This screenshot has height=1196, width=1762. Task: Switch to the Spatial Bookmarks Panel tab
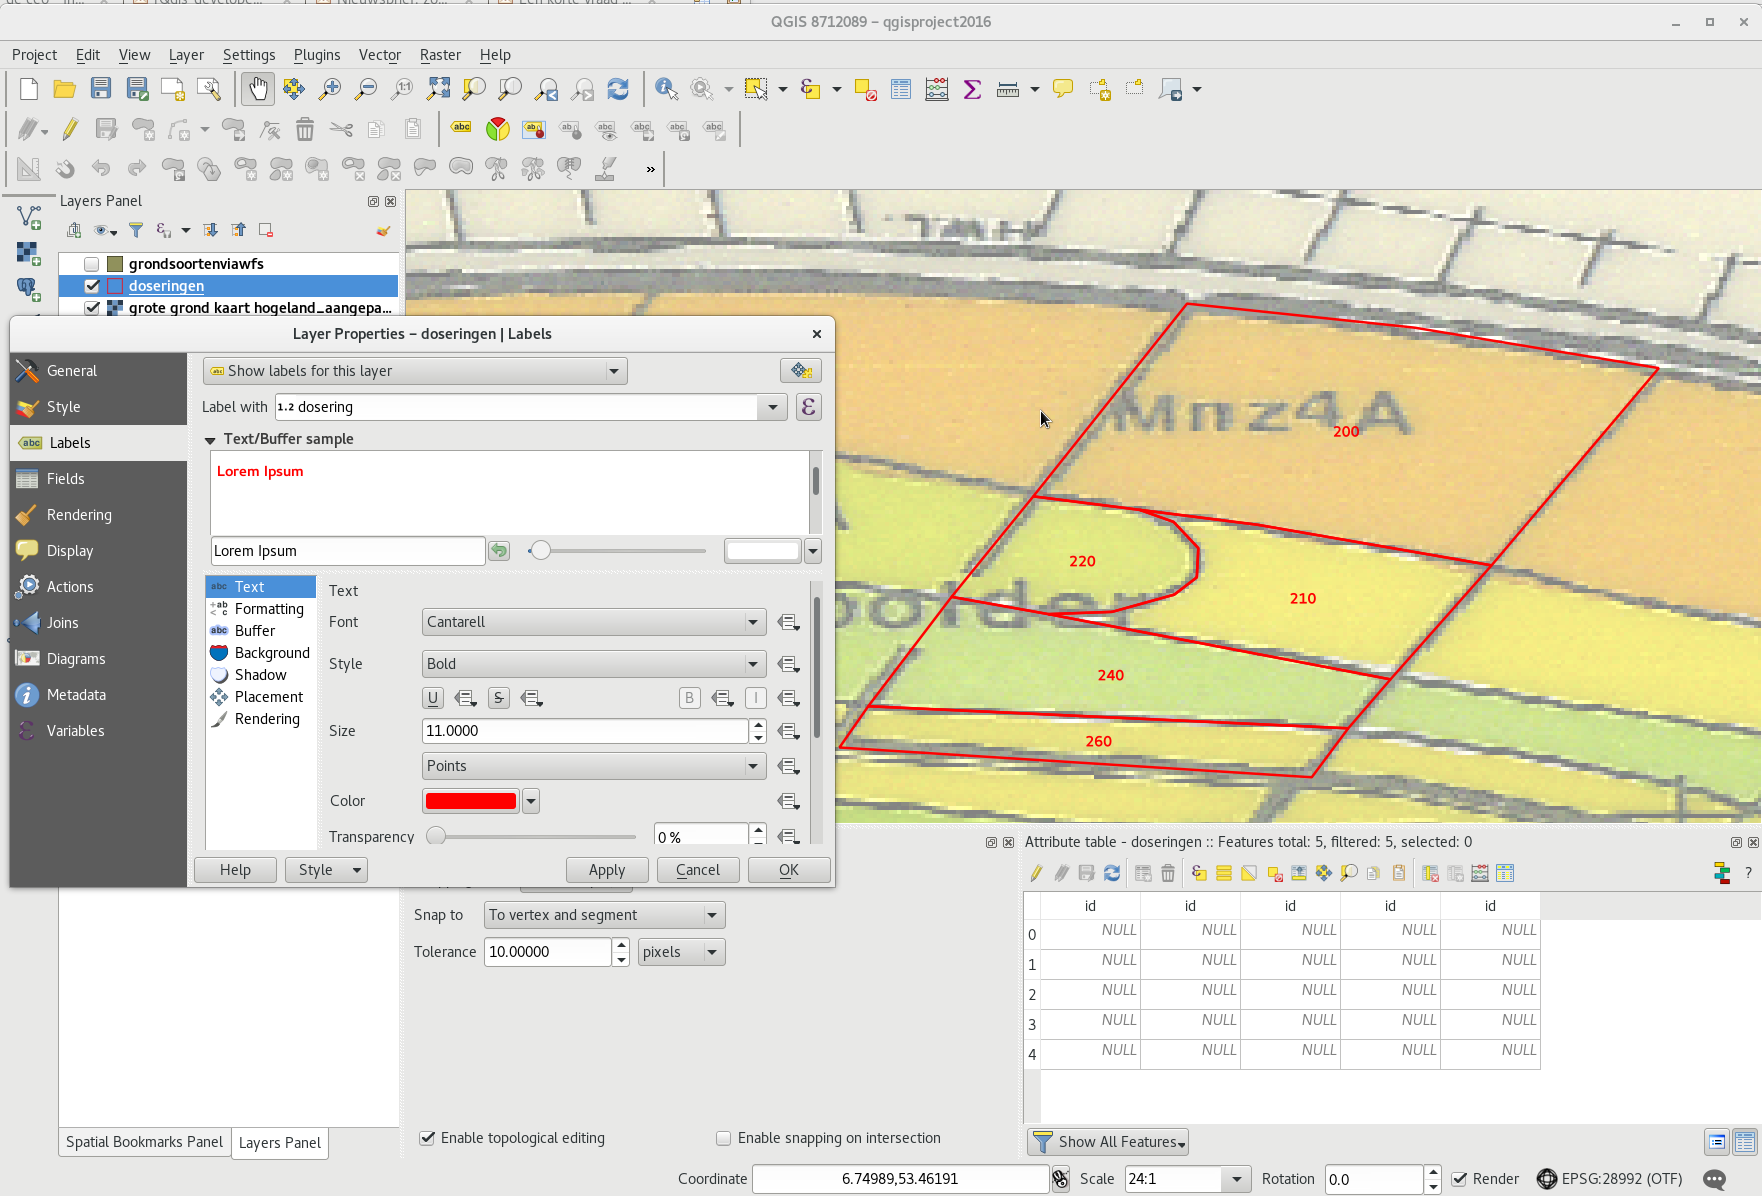point(144,1142)
